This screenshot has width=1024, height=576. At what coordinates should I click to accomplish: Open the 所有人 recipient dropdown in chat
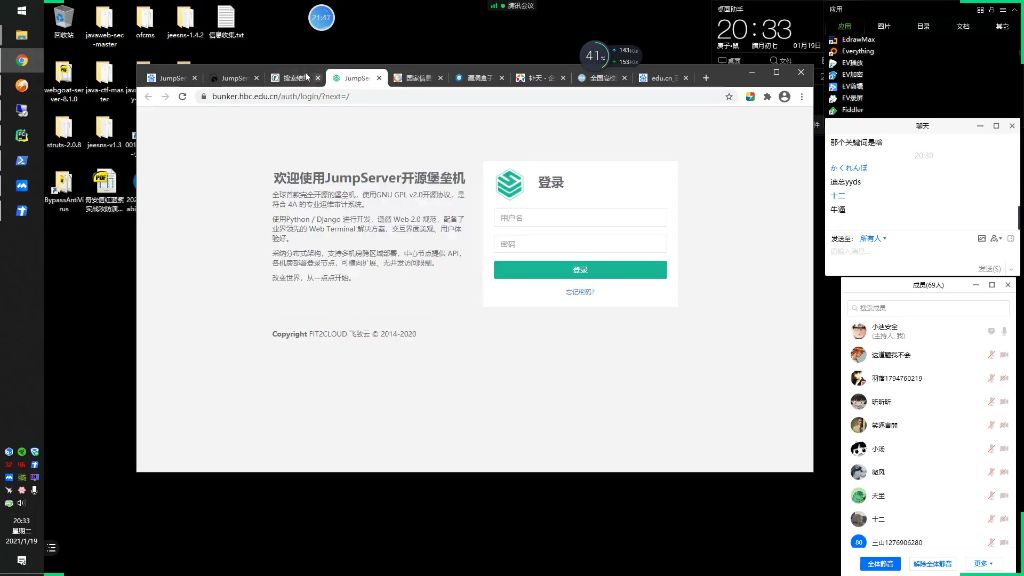point(873,238)
